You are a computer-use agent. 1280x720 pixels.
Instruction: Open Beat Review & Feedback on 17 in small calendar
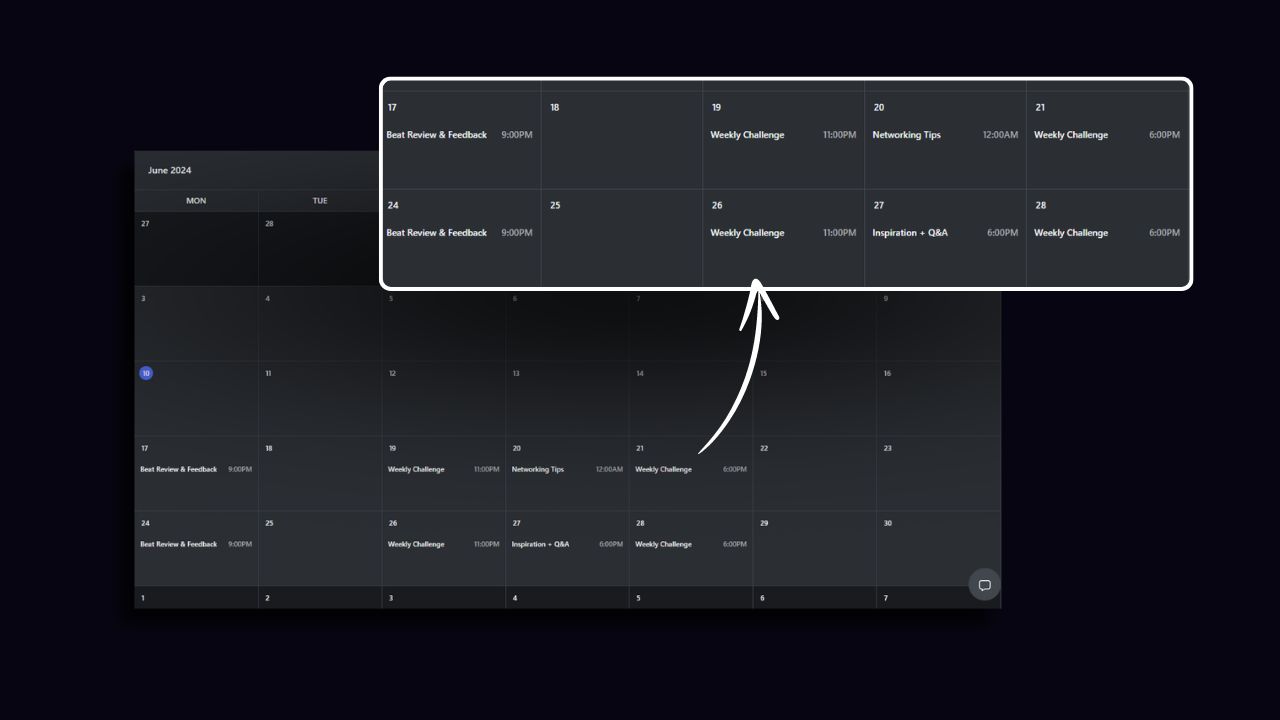(179, 469)
